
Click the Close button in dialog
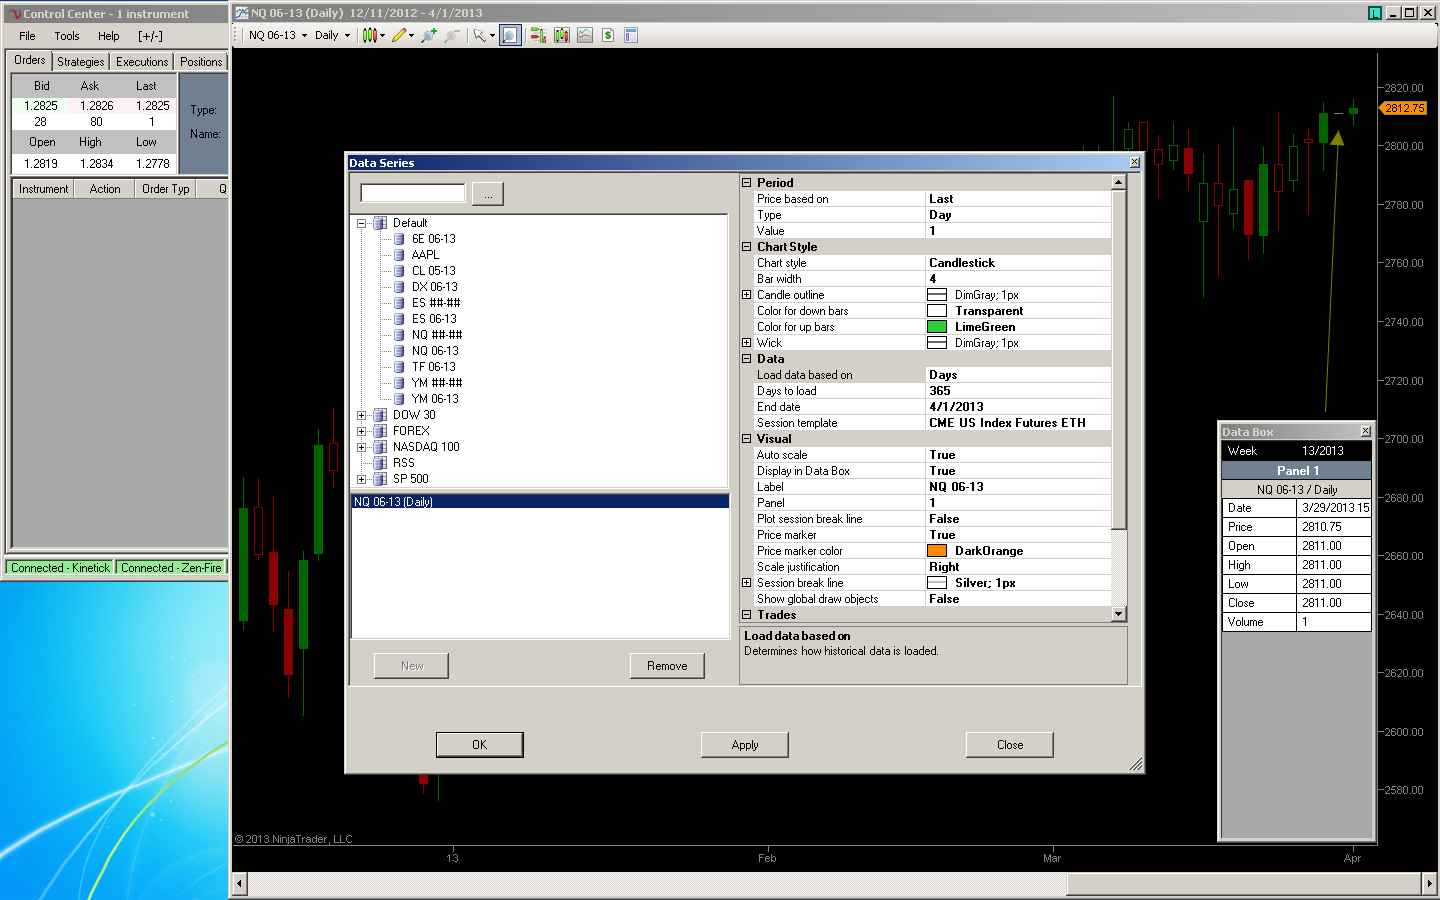(x=1010, y=745)
